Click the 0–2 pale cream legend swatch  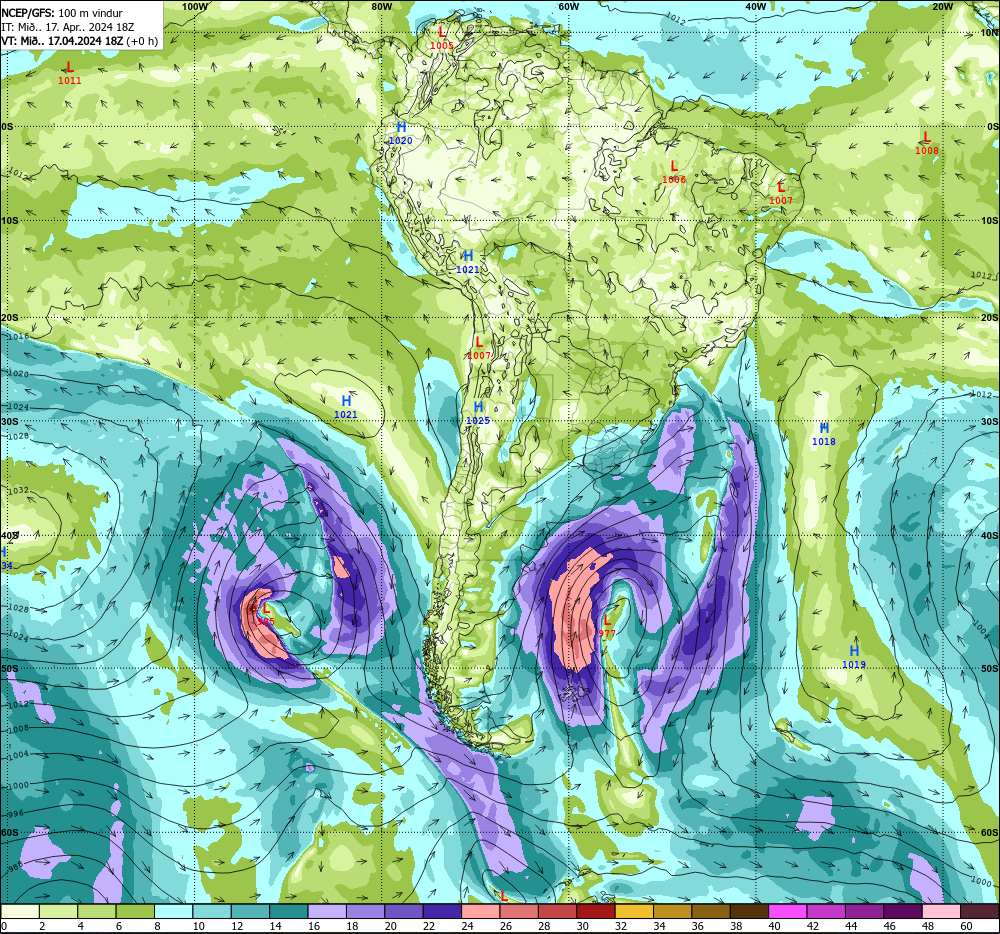[20, 911]
